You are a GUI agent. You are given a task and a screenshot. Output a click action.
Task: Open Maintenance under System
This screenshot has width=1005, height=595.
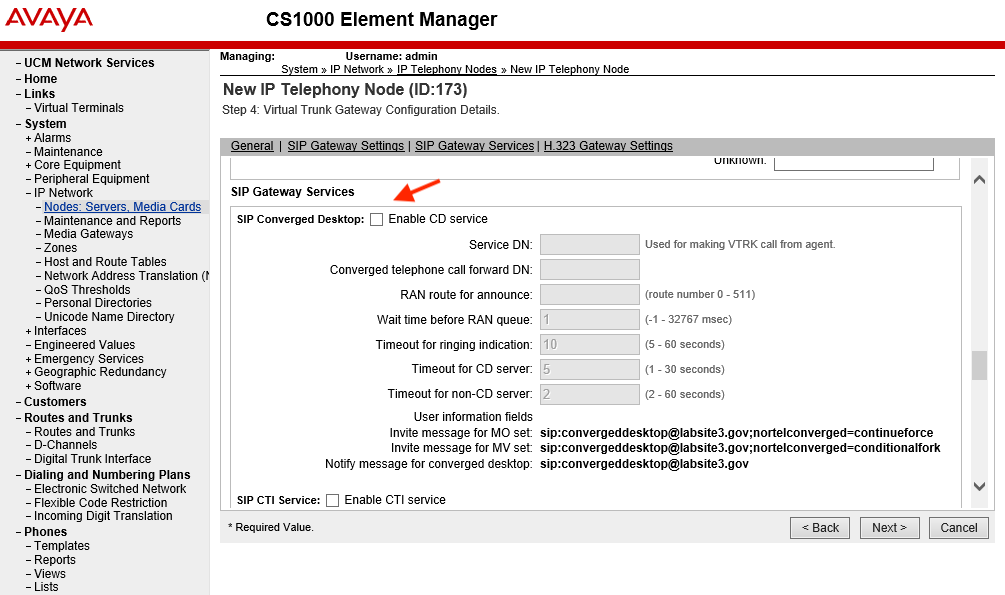[68, 152]
